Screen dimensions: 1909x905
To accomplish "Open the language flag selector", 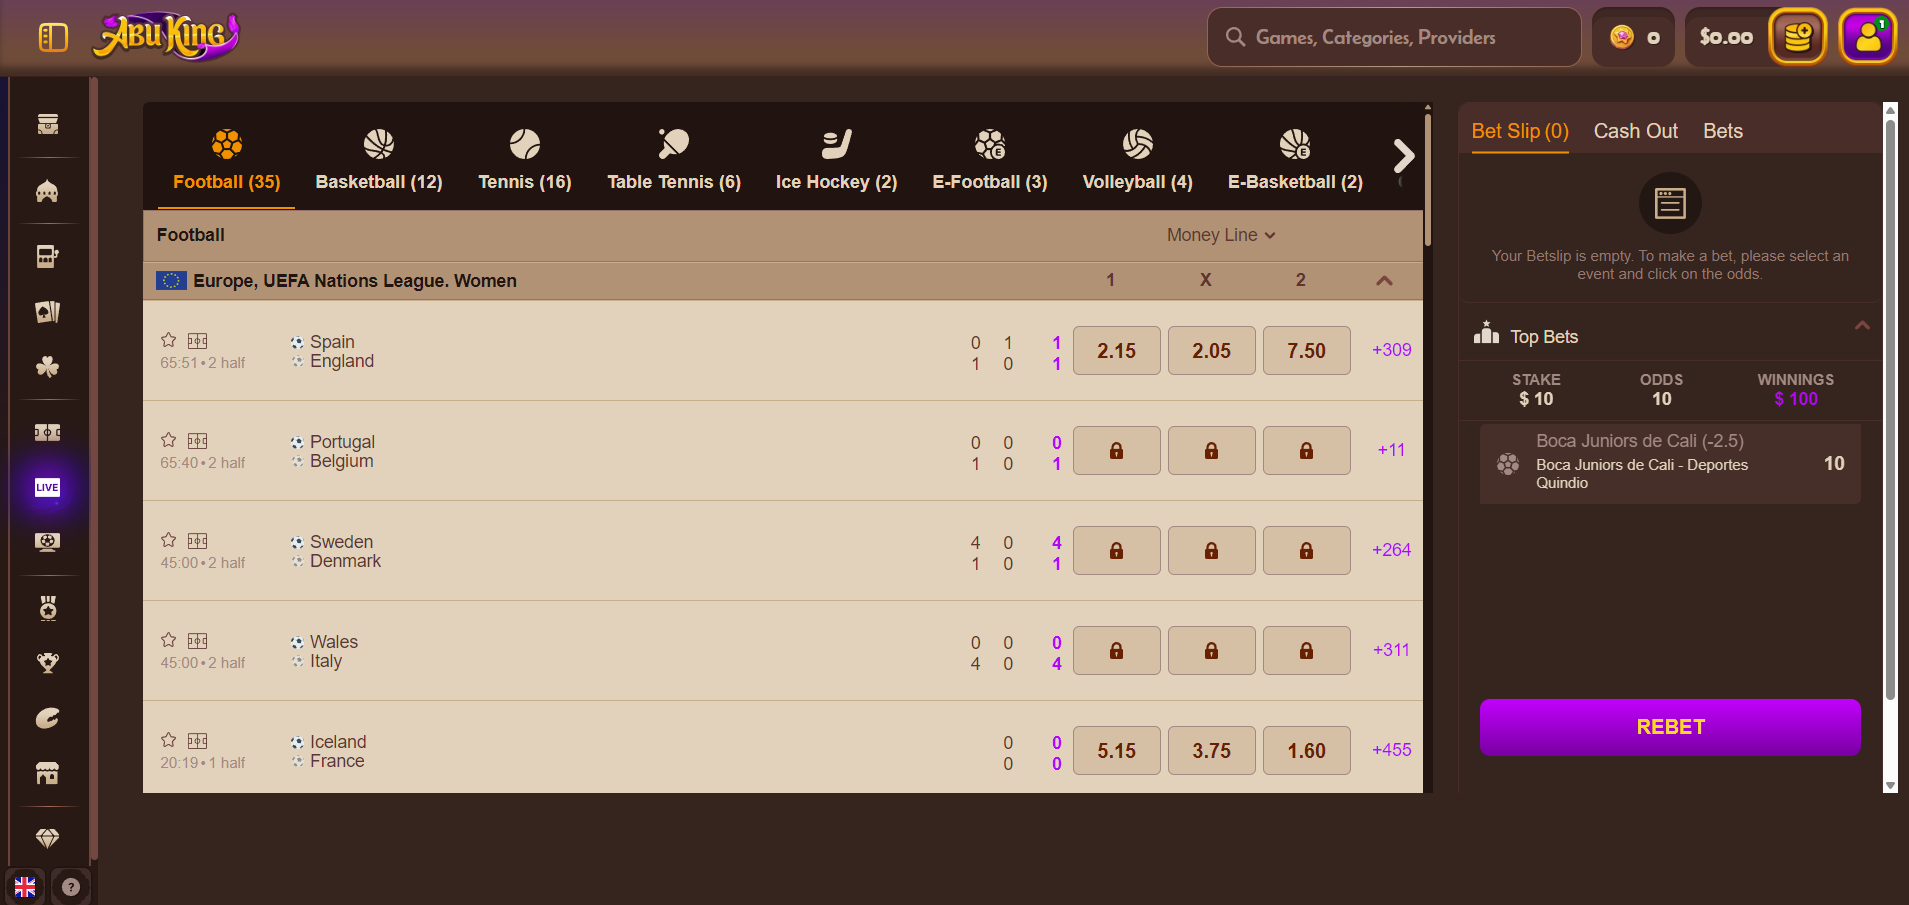I will [x=25, y=887].
